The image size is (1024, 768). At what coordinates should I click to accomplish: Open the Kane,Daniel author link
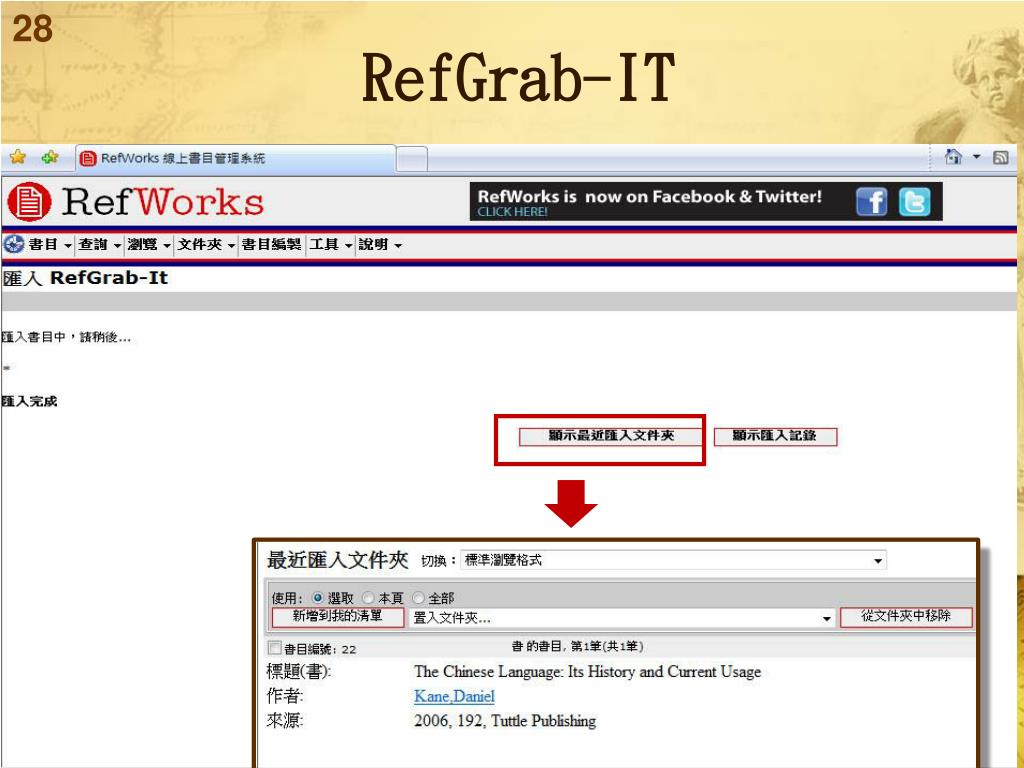(455, 697)
